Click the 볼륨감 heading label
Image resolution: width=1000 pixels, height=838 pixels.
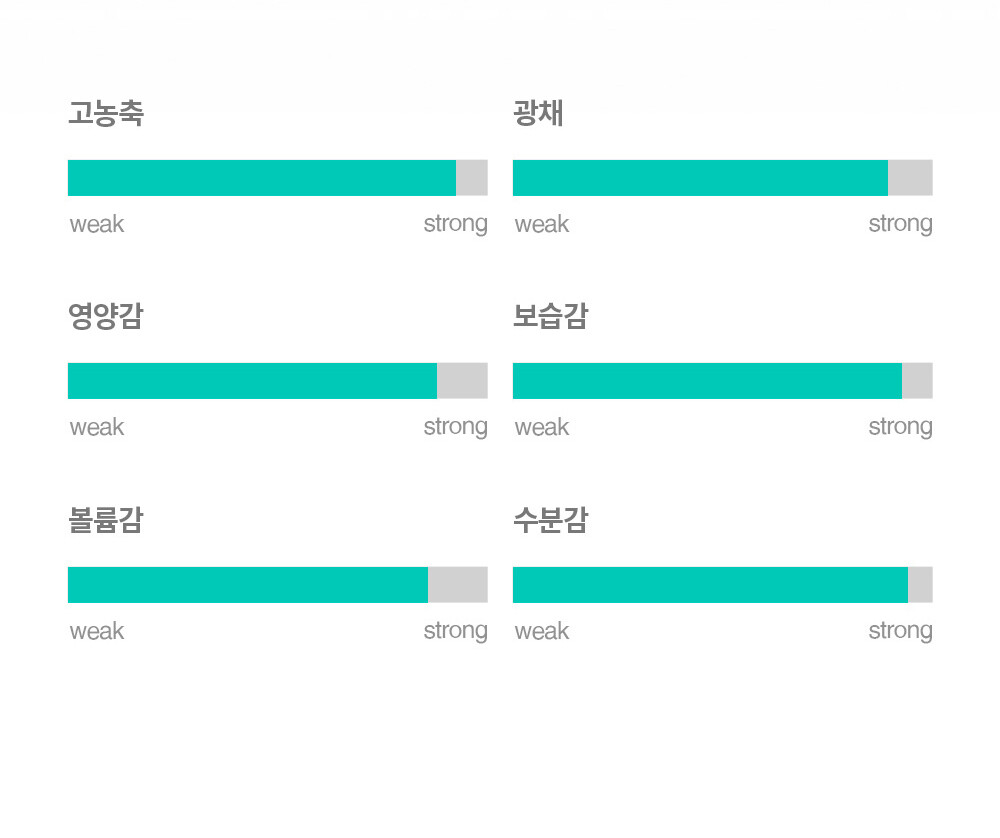[106, 520]
